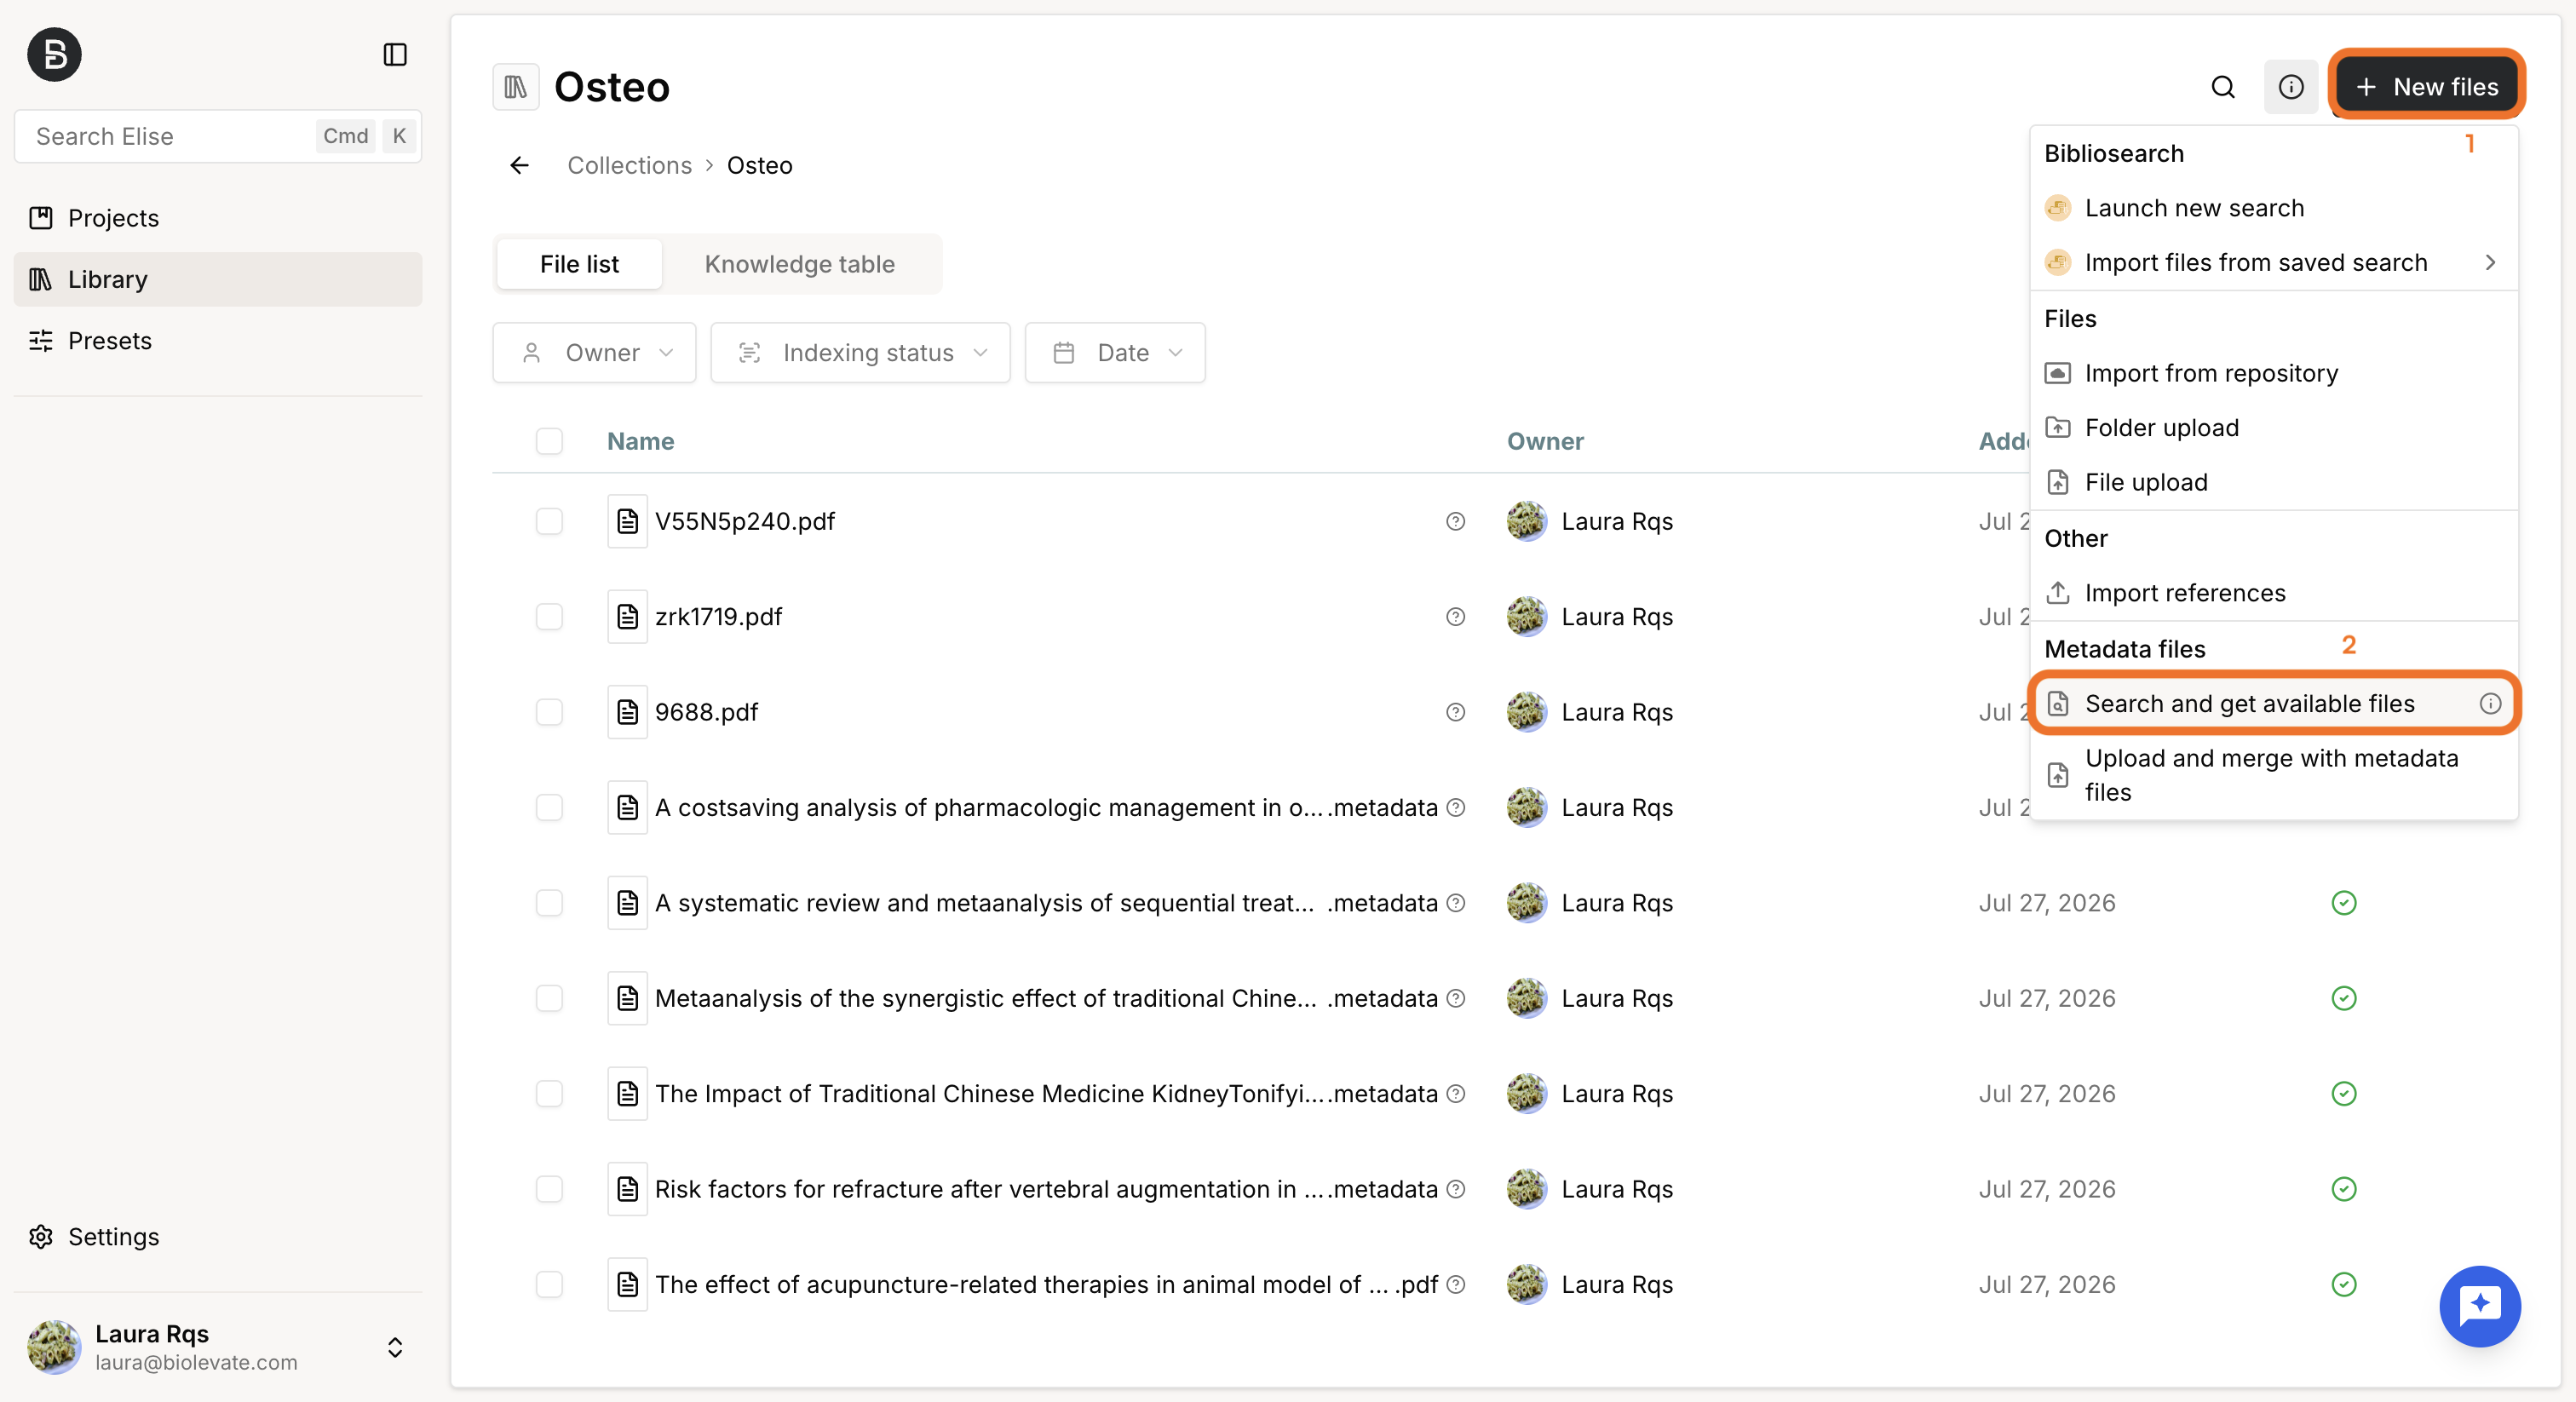Sort by the Name column header
2576x1402 pixels.
coord(640,441)
